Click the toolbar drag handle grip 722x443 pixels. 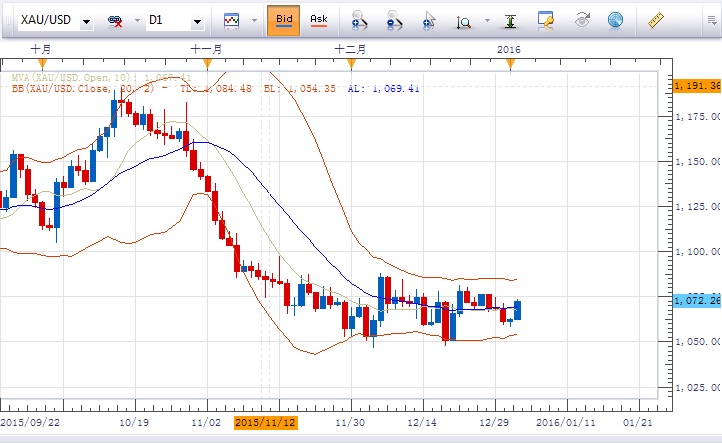click(7, 20)
